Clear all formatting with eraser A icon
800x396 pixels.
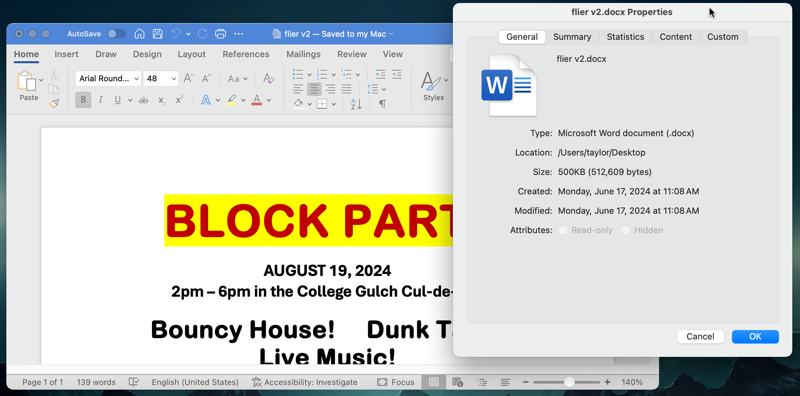[x=268, y=79]
